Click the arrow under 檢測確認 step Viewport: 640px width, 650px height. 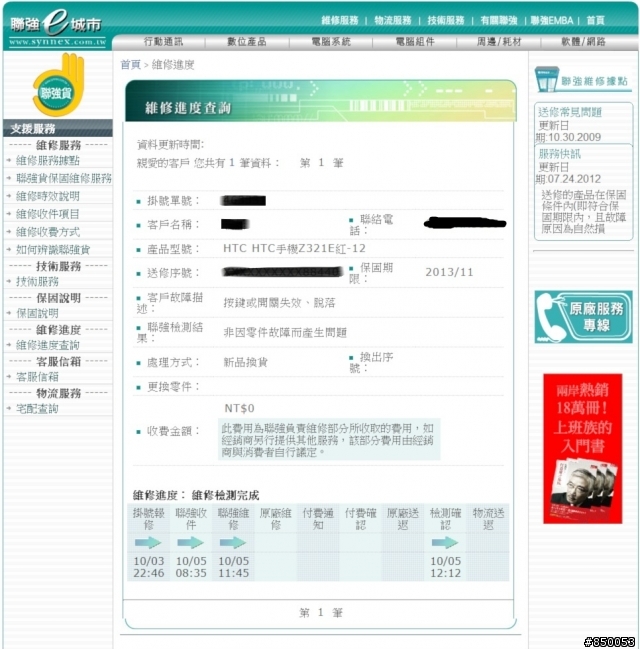445,542
